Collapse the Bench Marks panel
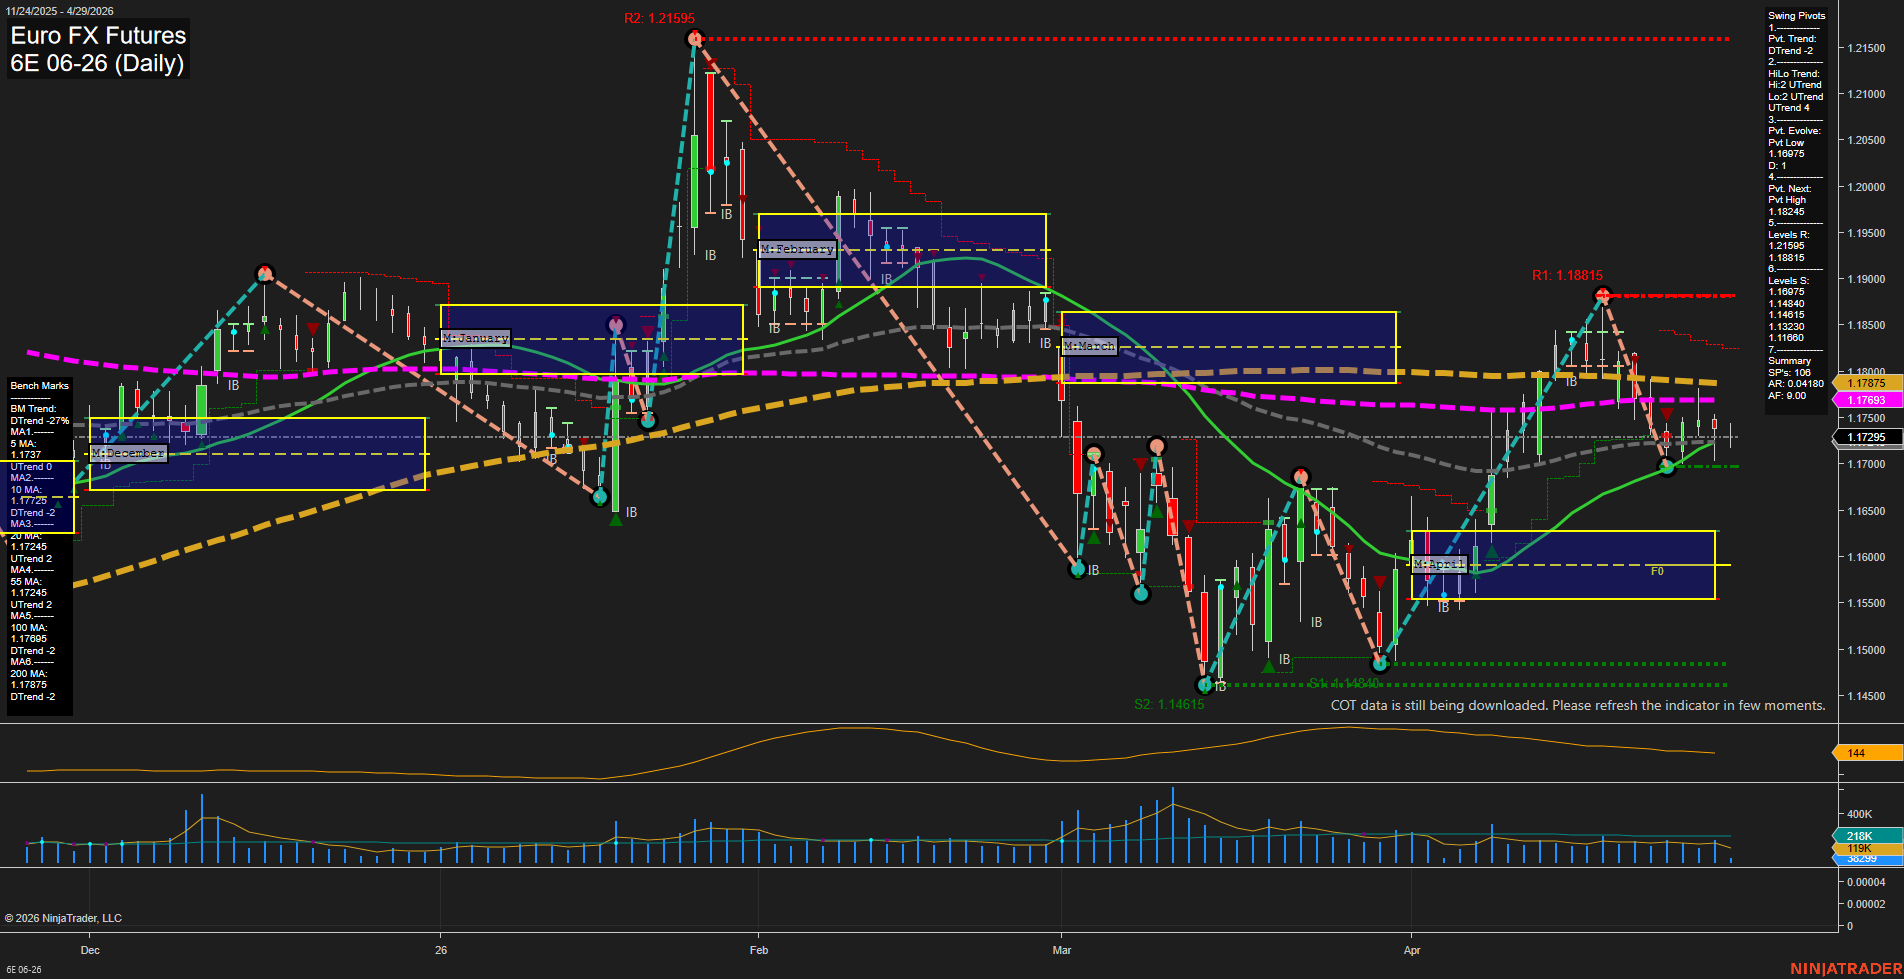The height and width of the screenshot is (979, 1904). [37, 385]
